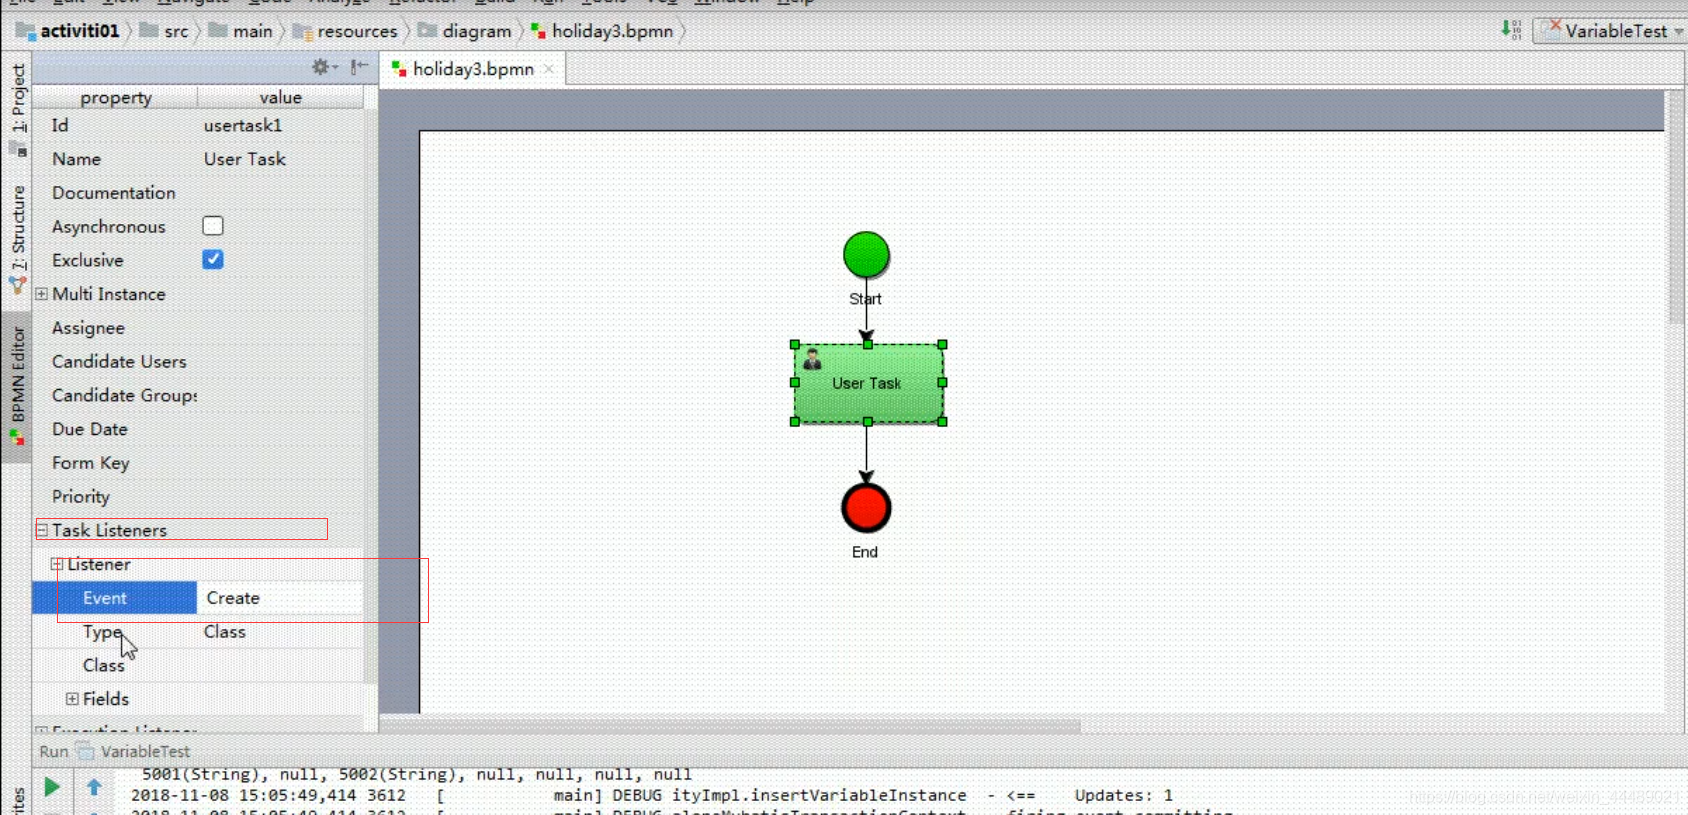Select the Candidate Groups property
This screenshot has height=815, width=1688.
(x=198, y=396)
